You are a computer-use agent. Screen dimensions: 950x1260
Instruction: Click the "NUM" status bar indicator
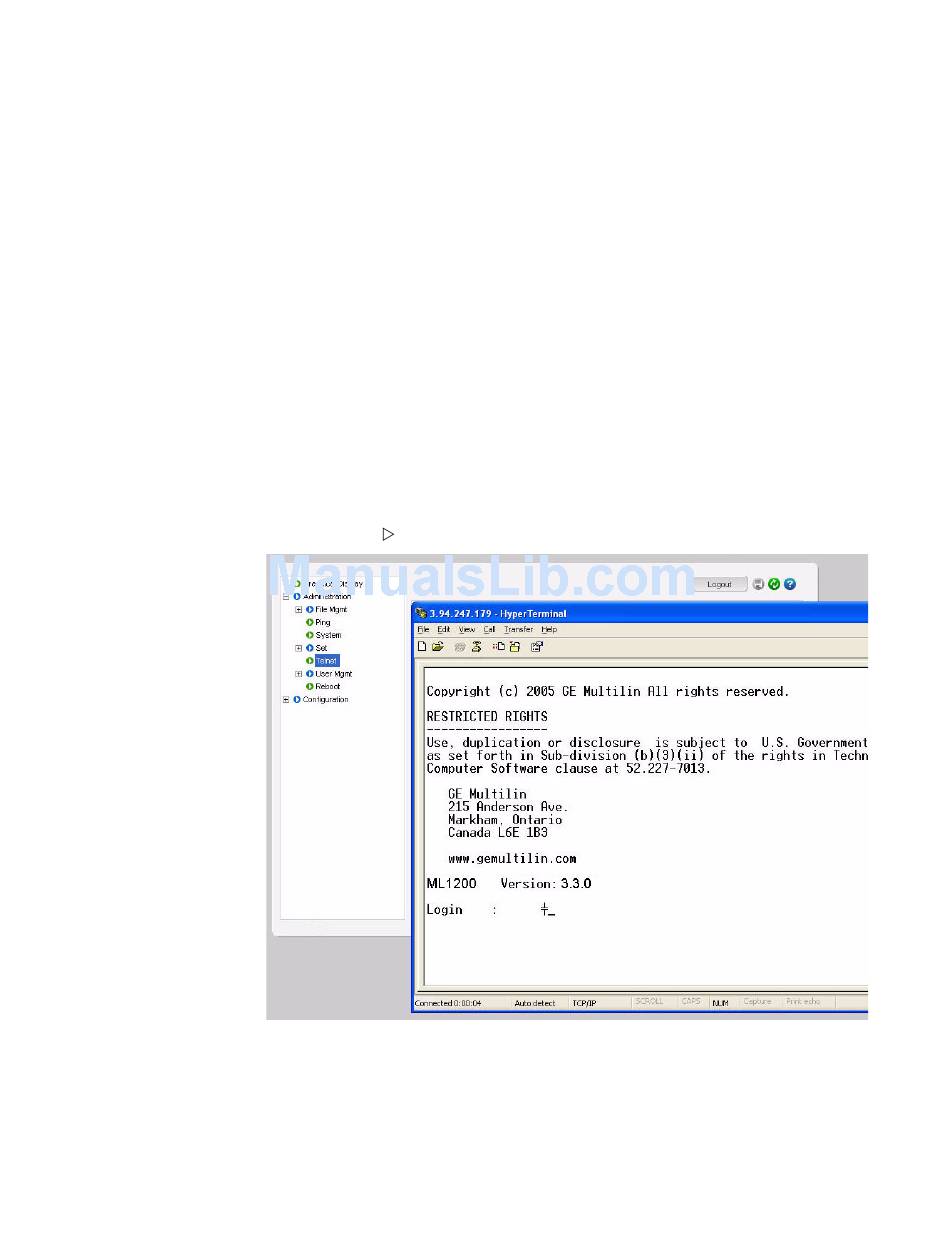pyautogui.click(x=720, y=1003)
